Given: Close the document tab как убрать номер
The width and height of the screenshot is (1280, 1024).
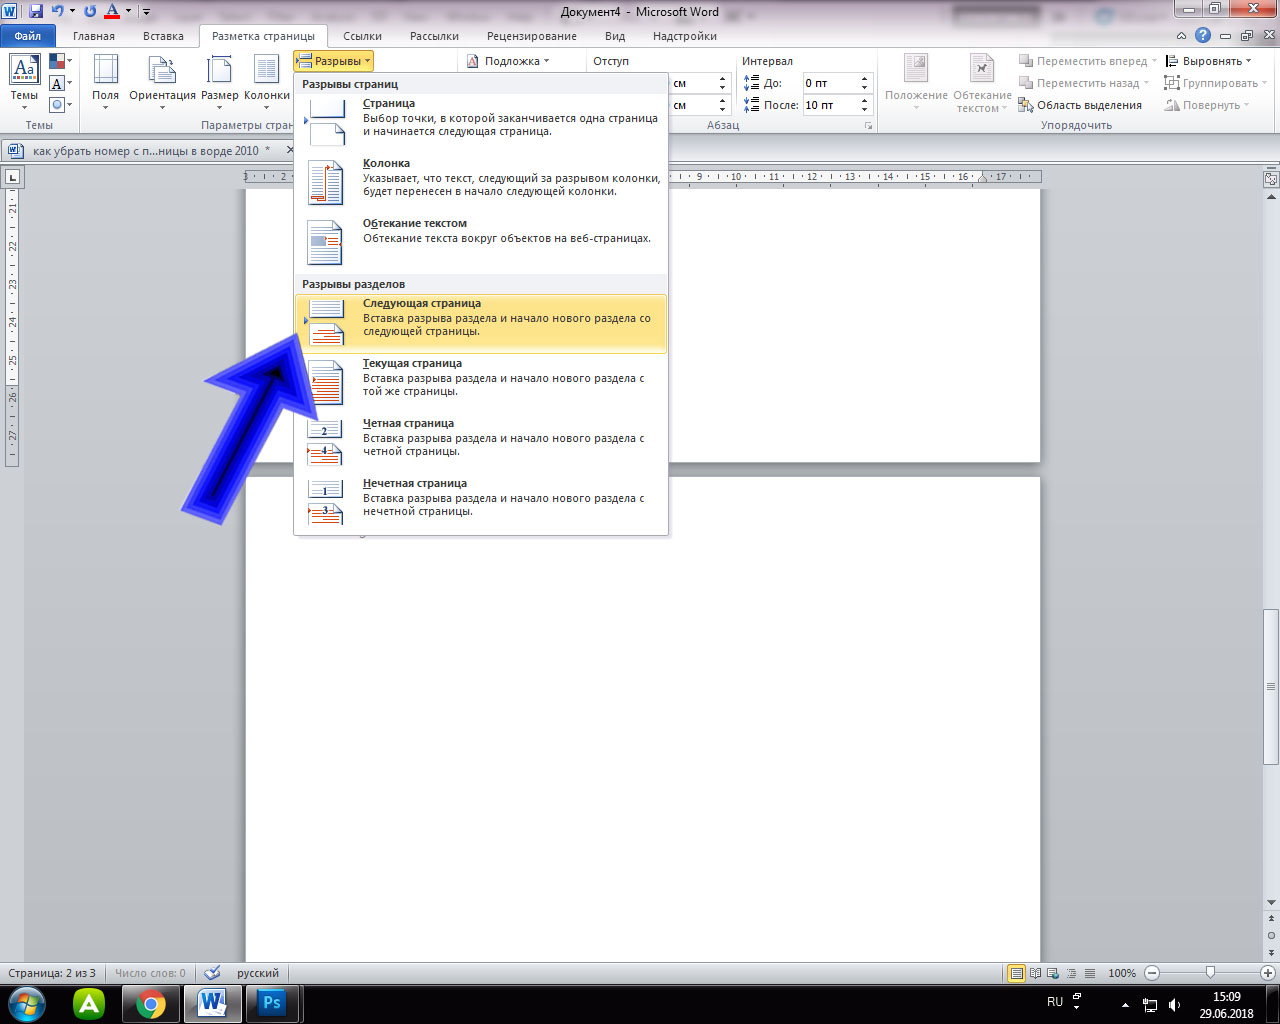Looking at the screenshot, I should tap(291, 151).
